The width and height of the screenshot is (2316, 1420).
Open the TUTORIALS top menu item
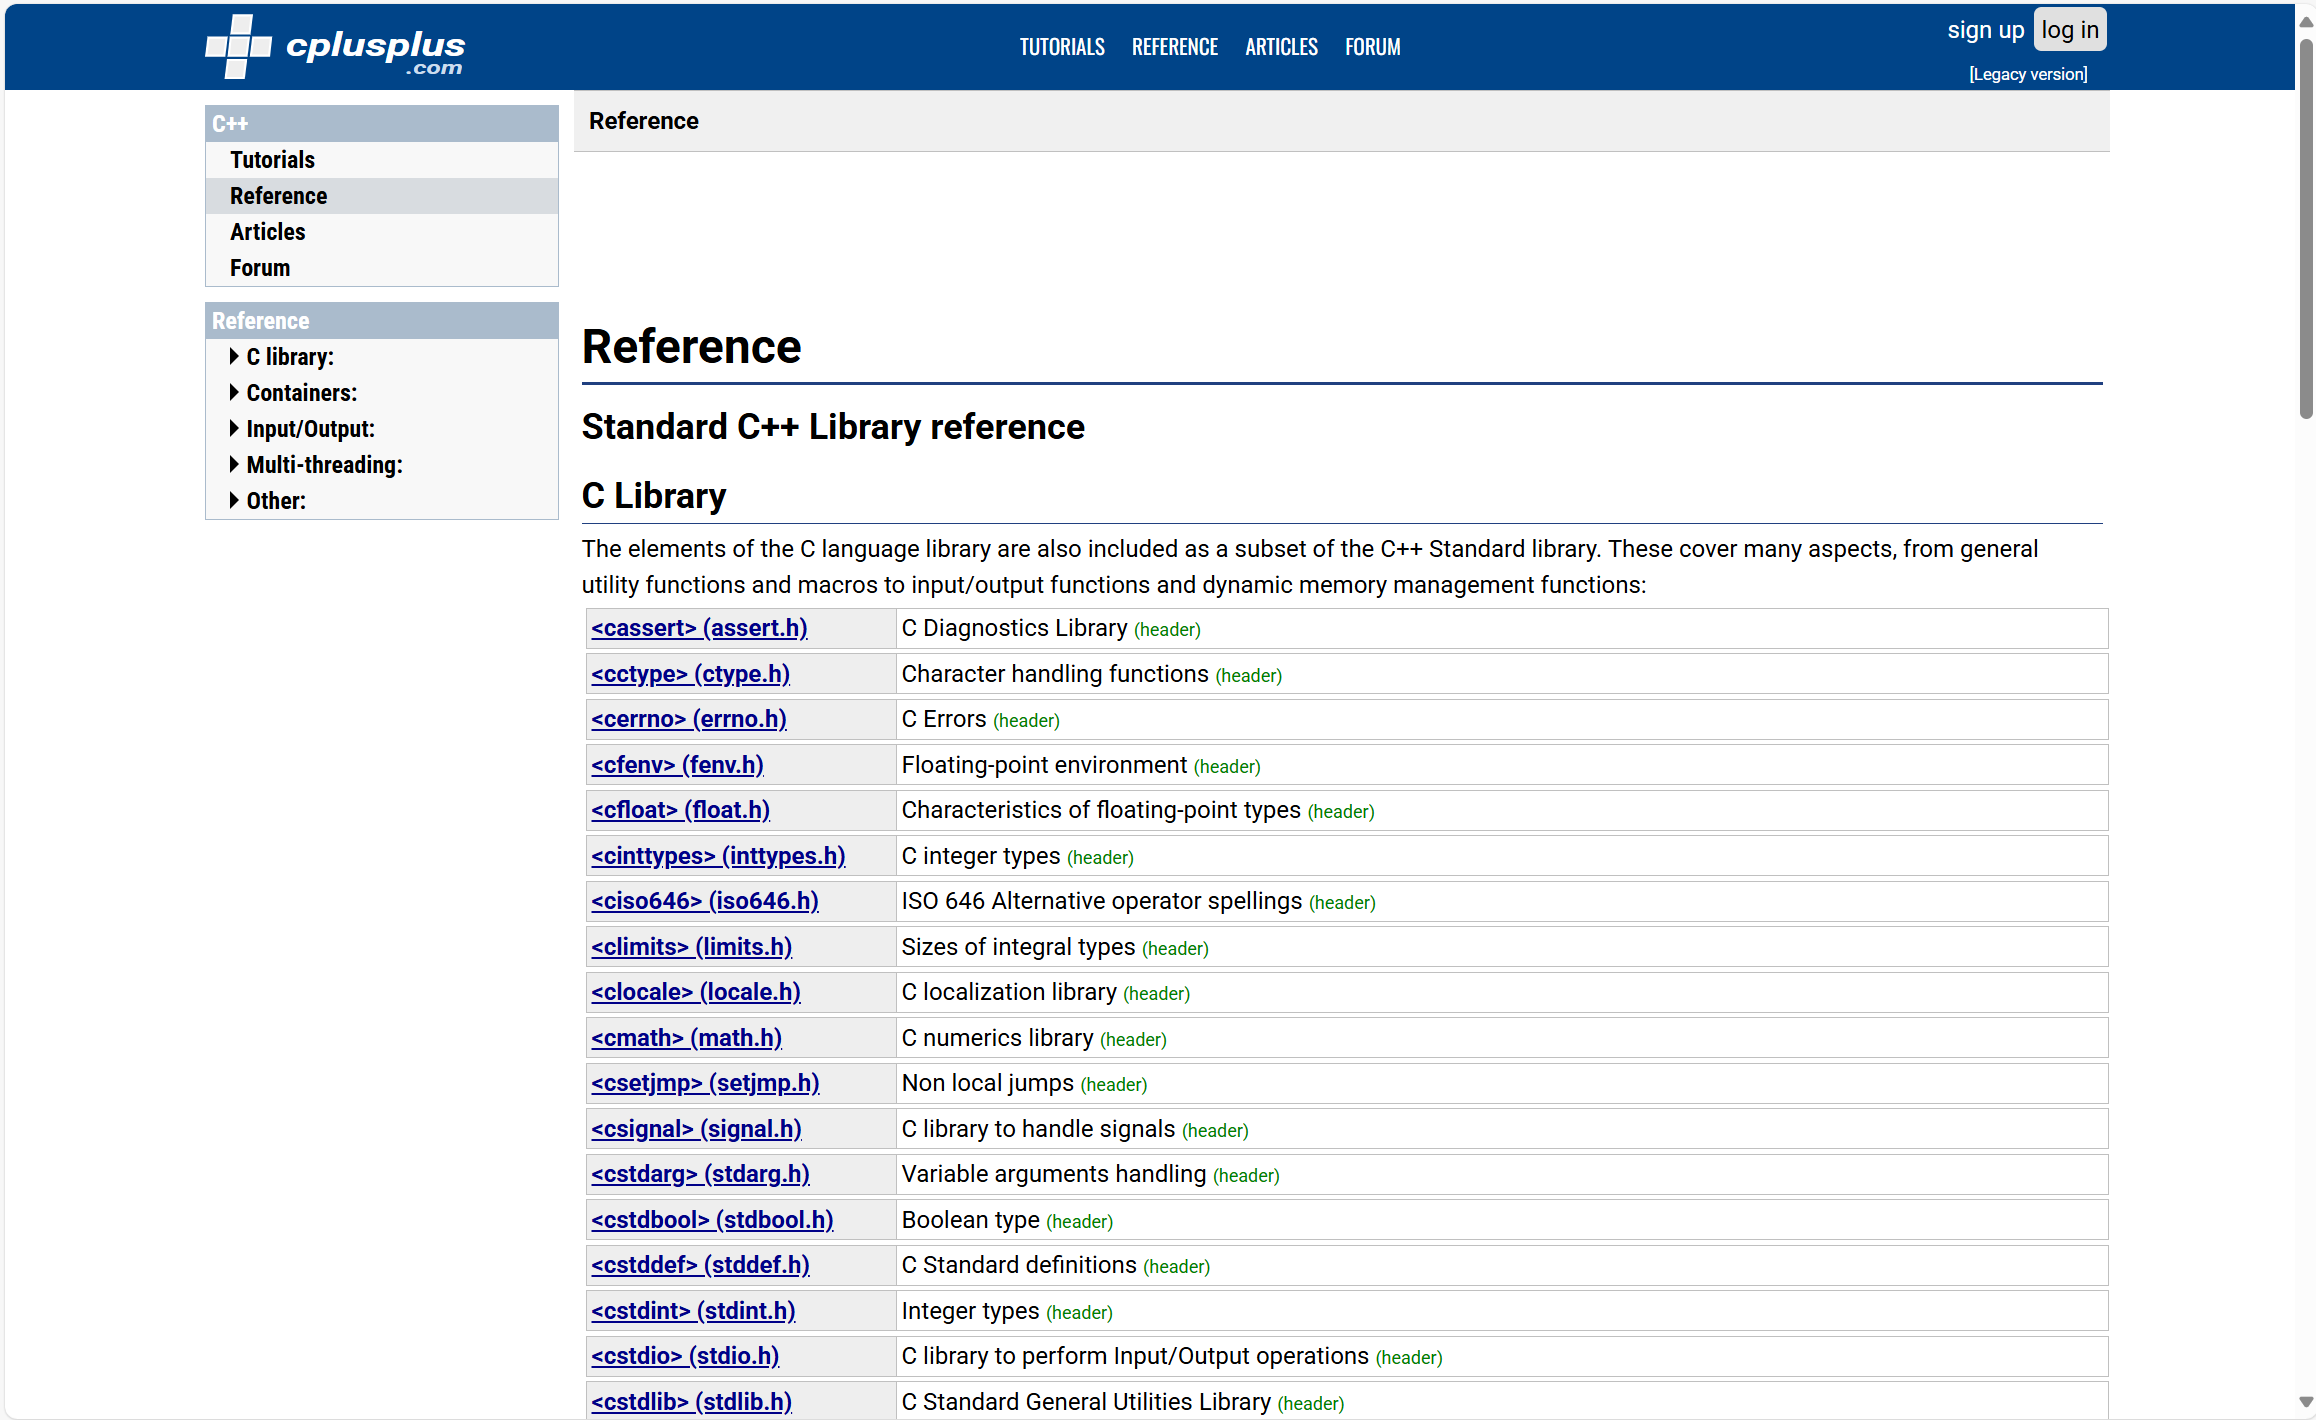point(1061,47)
